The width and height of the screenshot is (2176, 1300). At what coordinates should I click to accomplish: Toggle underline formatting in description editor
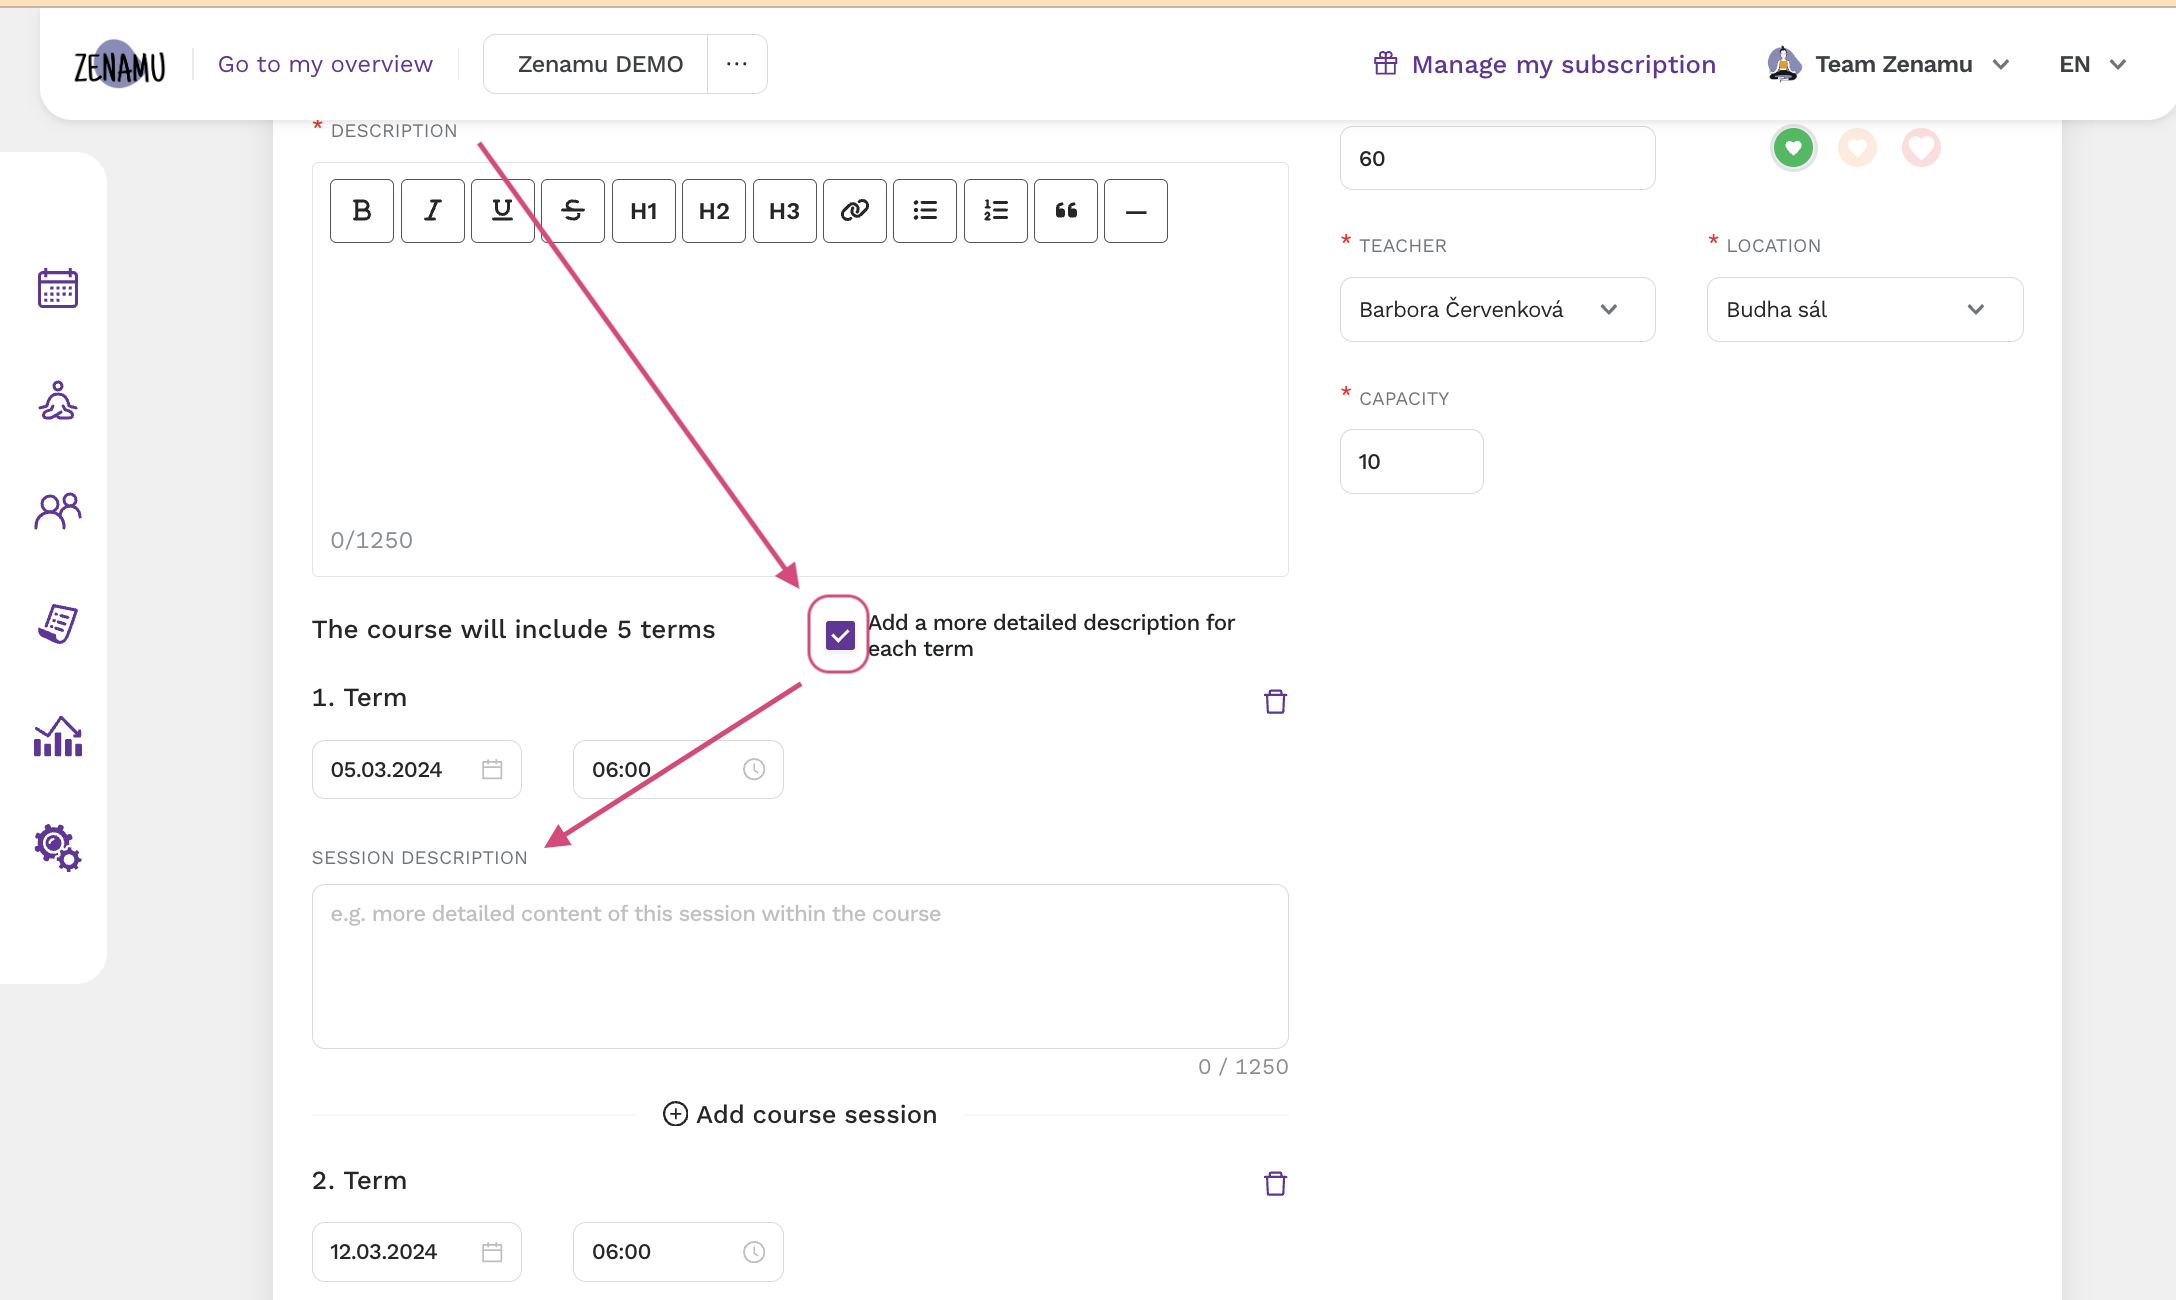tap(505, 210)
